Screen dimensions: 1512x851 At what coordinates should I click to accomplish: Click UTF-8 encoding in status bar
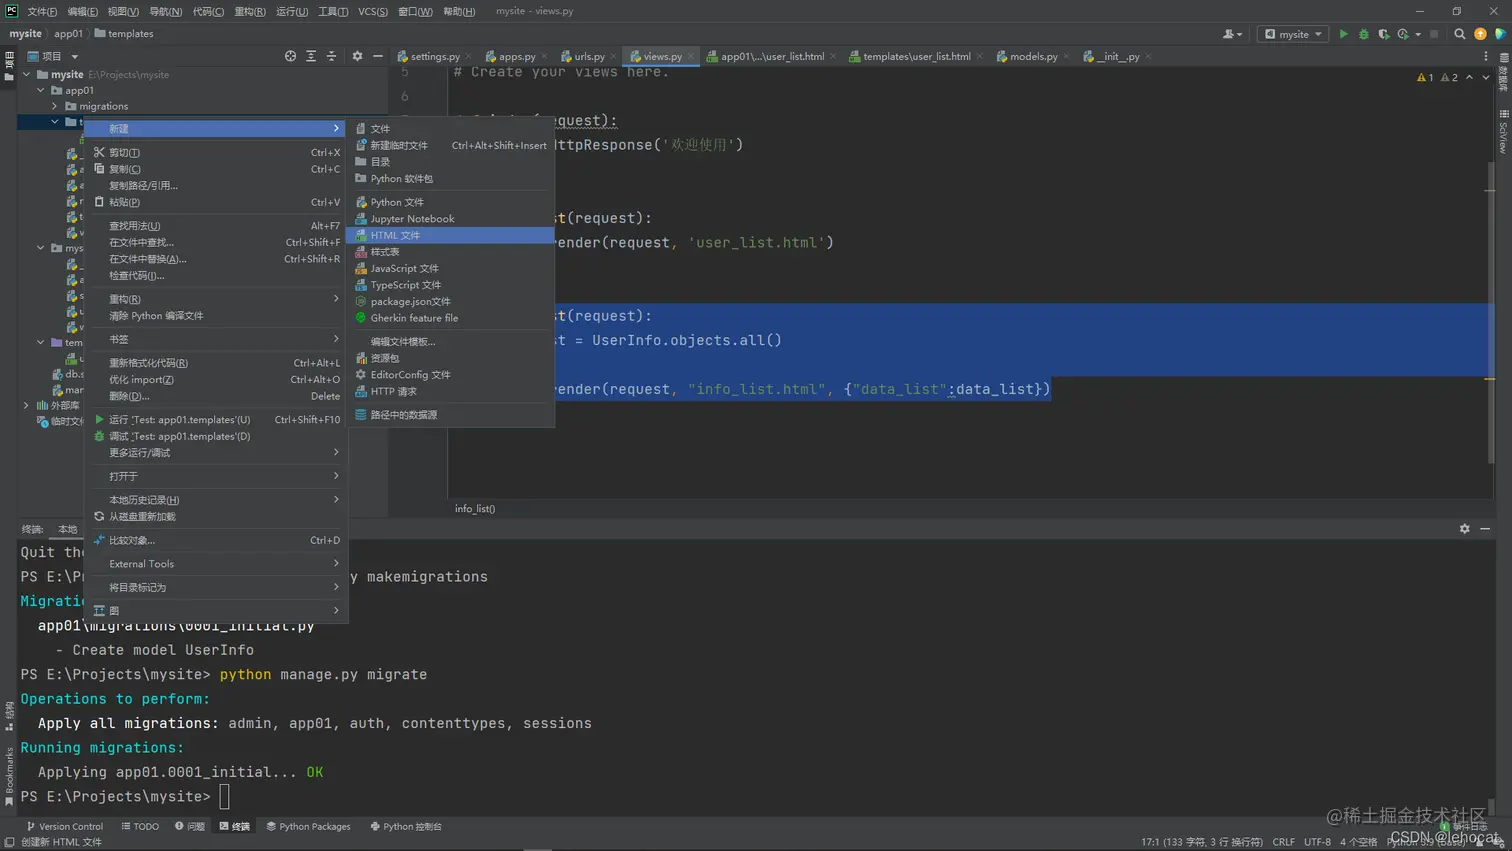pyautogui.click(x=1317, y=842)
